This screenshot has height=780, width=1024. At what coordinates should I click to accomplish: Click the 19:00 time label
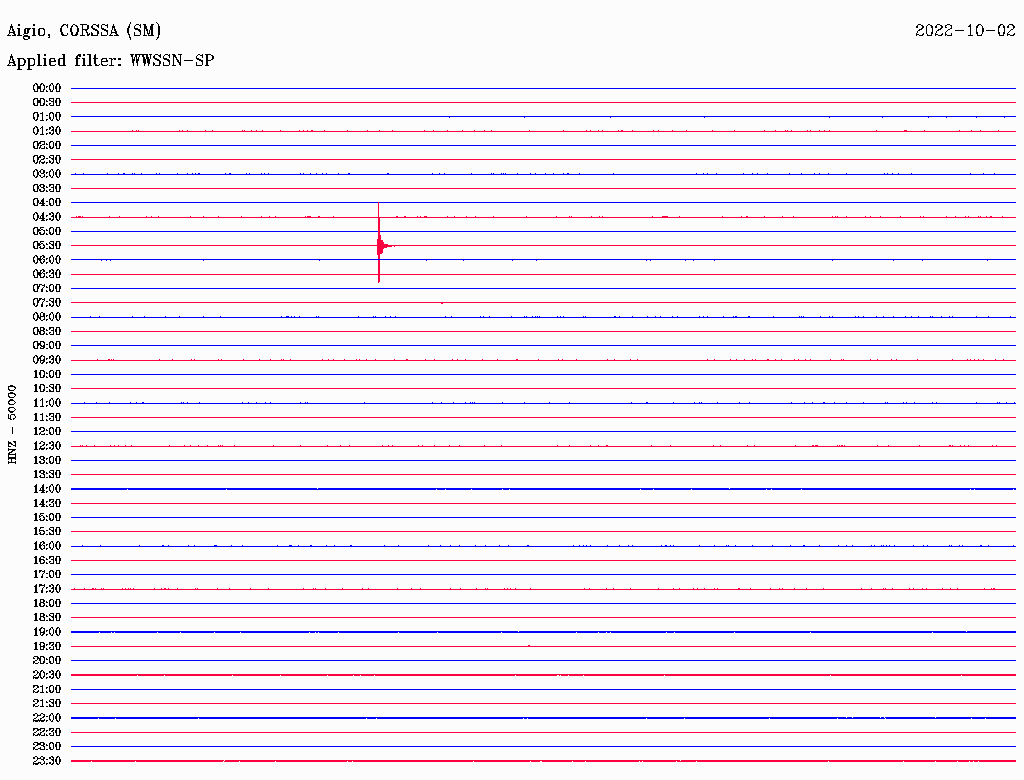(x=47, y=632)
